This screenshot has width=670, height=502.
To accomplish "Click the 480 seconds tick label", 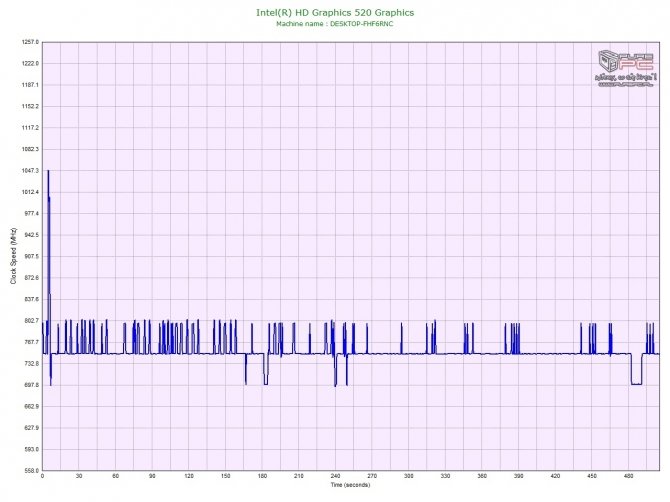I will 629,476.
